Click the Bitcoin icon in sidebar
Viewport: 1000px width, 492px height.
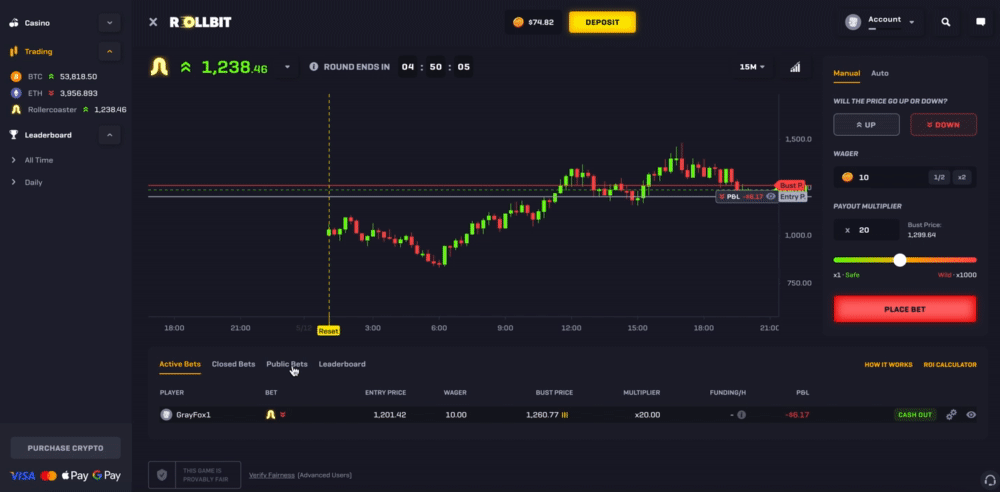(x=16, y=77)
